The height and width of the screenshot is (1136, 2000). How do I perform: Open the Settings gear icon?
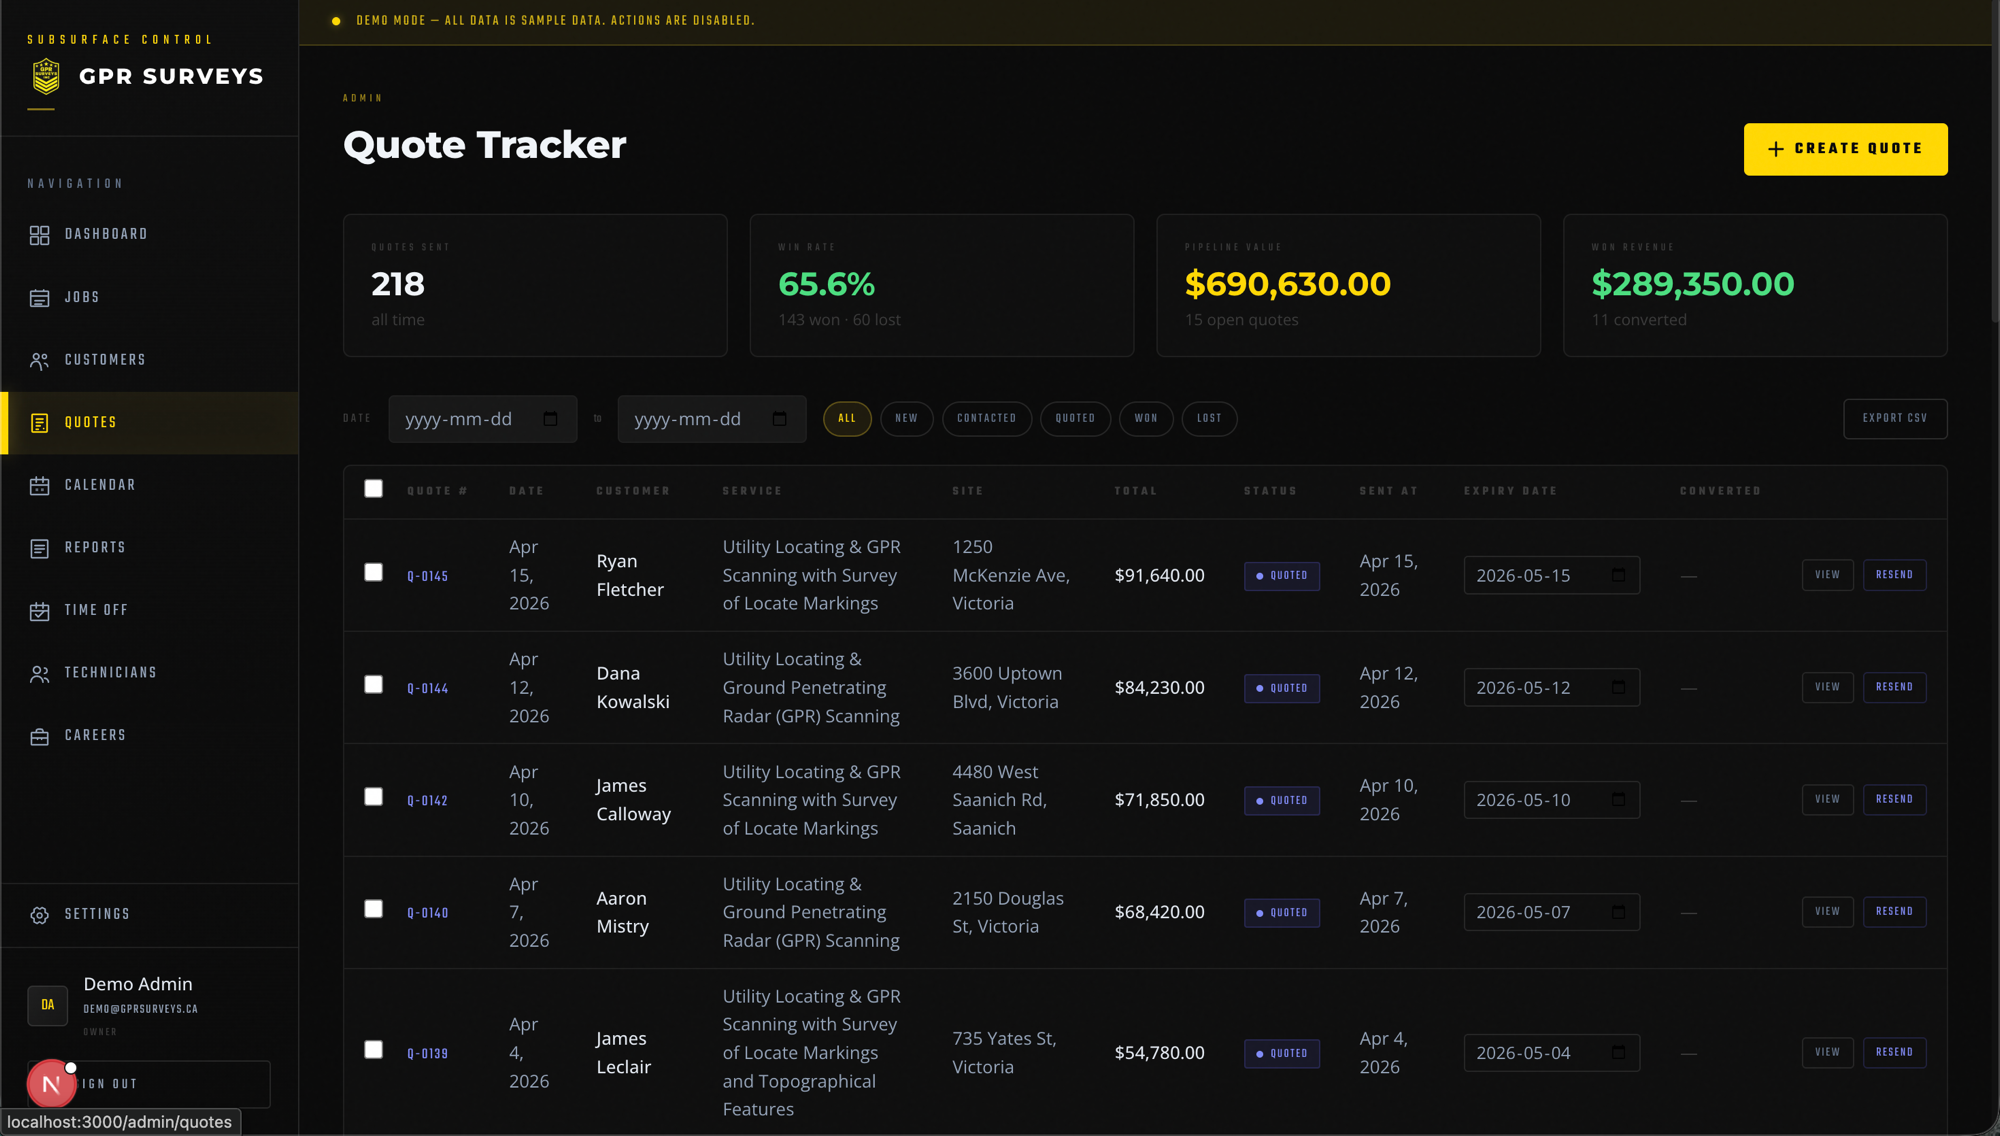click(x=39, y=915)
